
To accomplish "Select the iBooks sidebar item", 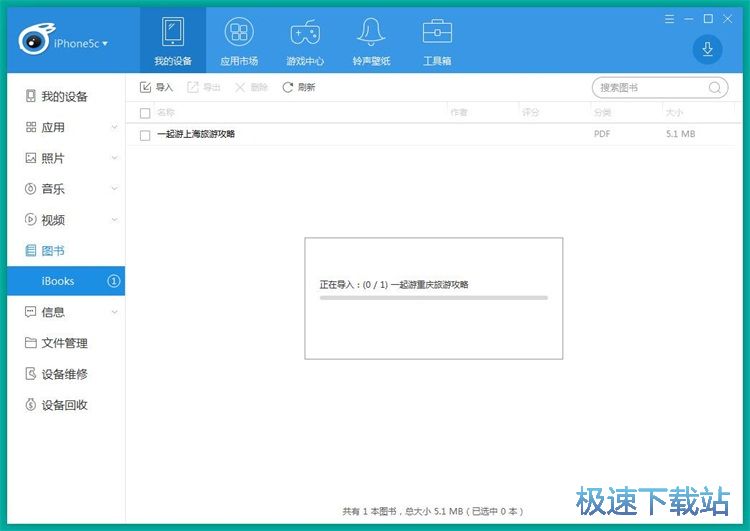I will [x=66, y=281].
